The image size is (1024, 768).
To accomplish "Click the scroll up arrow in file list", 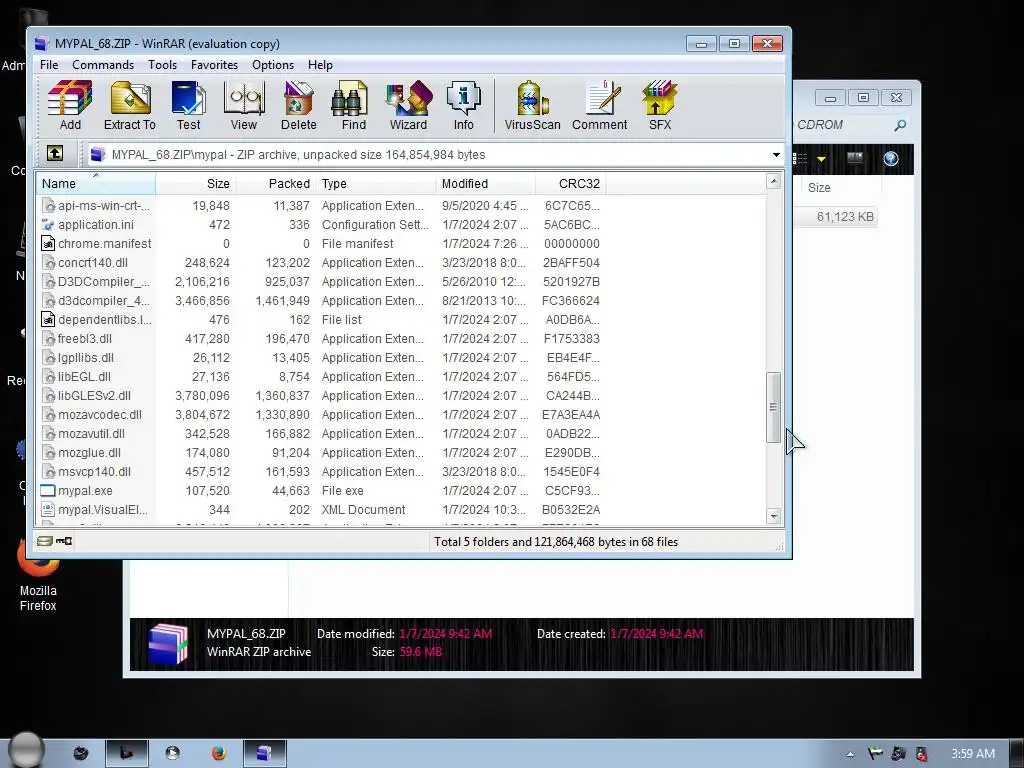I will click(774, 182).
